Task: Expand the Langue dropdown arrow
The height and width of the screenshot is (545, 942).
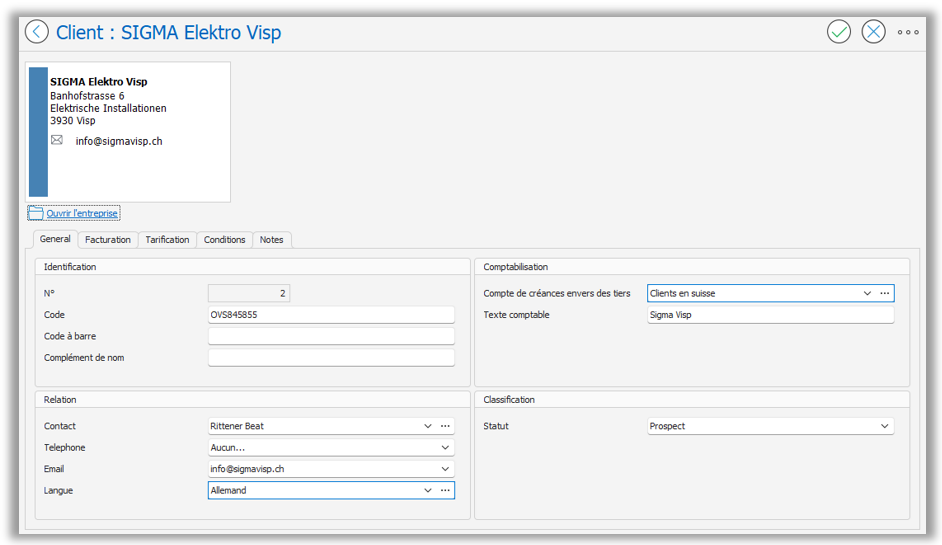Action: pyautogui.click(x=428, y=490)
